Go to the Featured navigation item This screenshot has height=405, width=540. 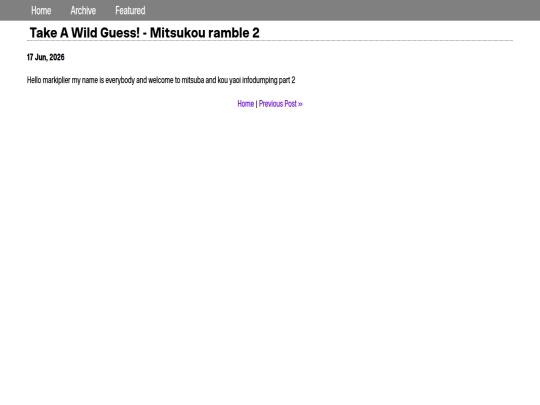[x=130, y=10]
